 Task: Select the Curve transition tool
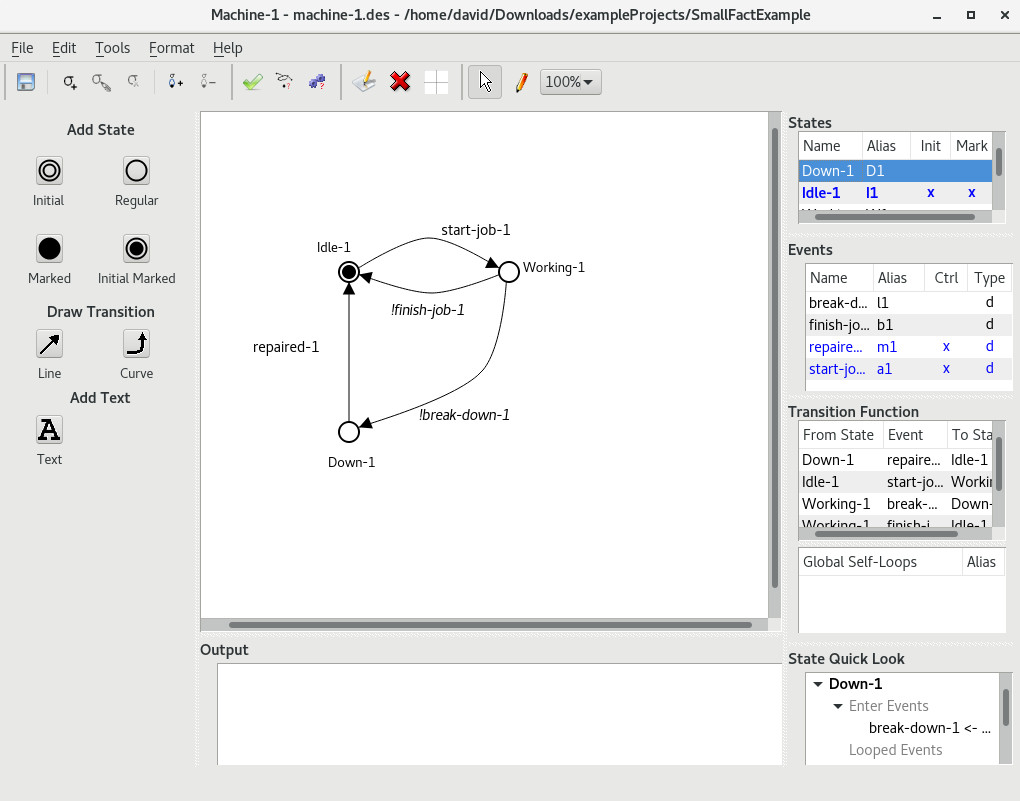coord(136,344)
